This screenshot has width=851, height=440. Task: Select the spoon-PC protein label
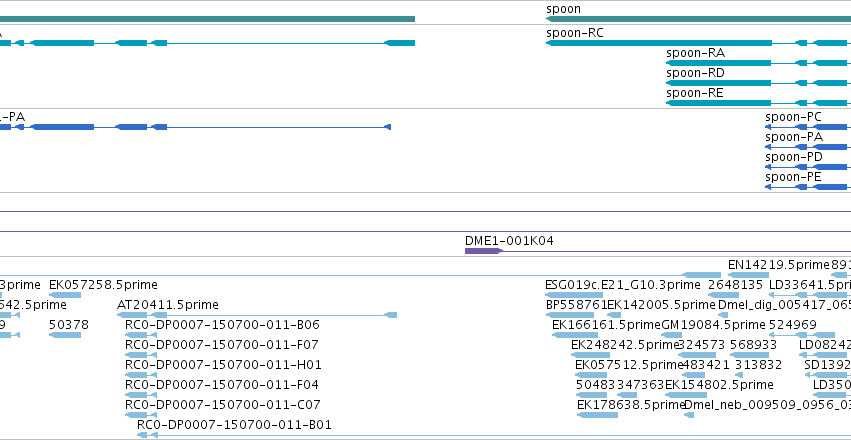[793, 117]
